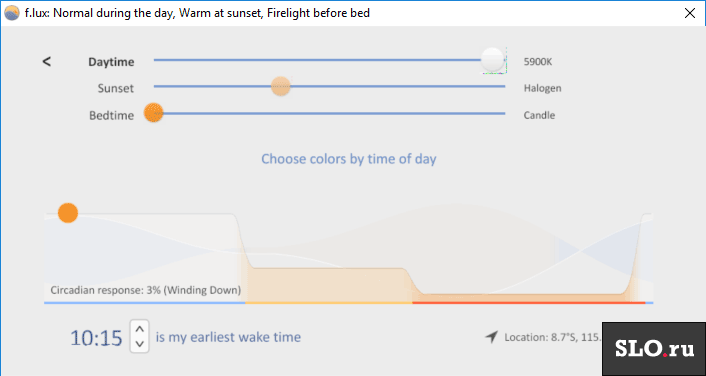Click the 5900K temperature value
Viewport: 706px width, 376px height.
tap(538, 62)
